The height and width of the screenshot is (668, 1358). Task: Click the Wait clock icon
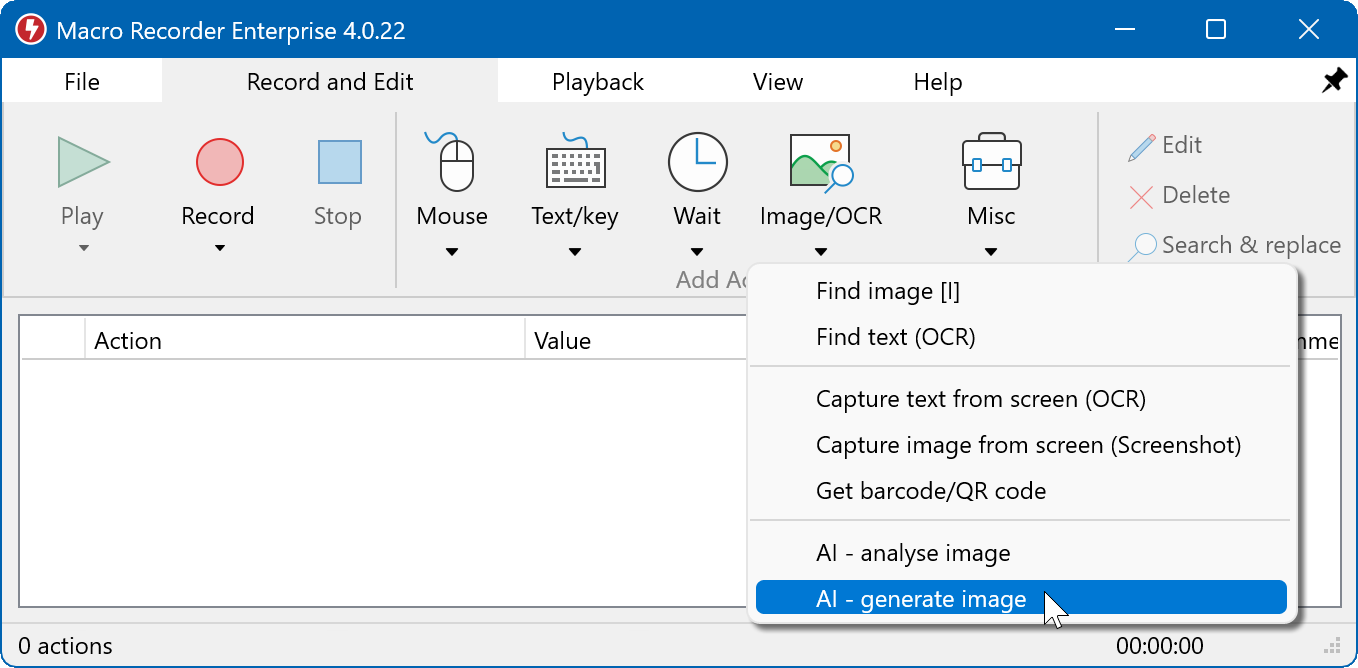698,162
